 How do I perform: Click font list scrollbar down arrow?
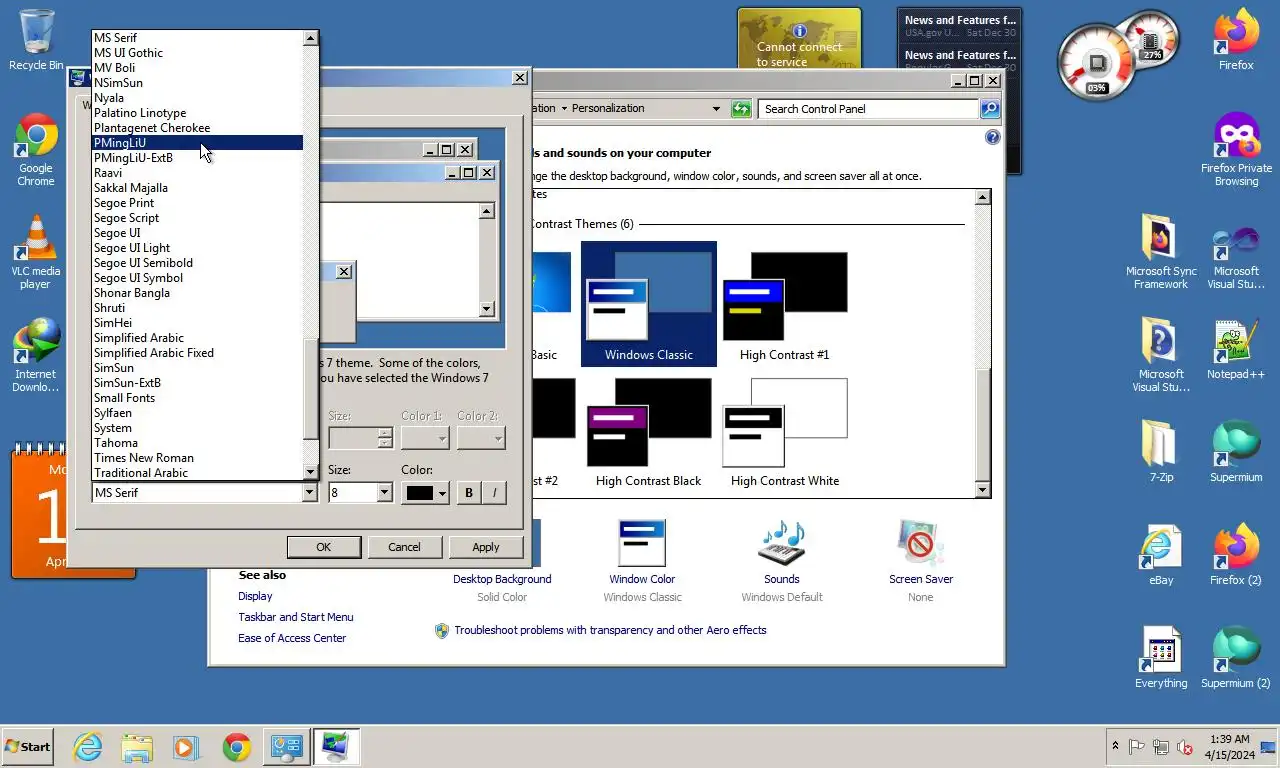tap(310, 472)
